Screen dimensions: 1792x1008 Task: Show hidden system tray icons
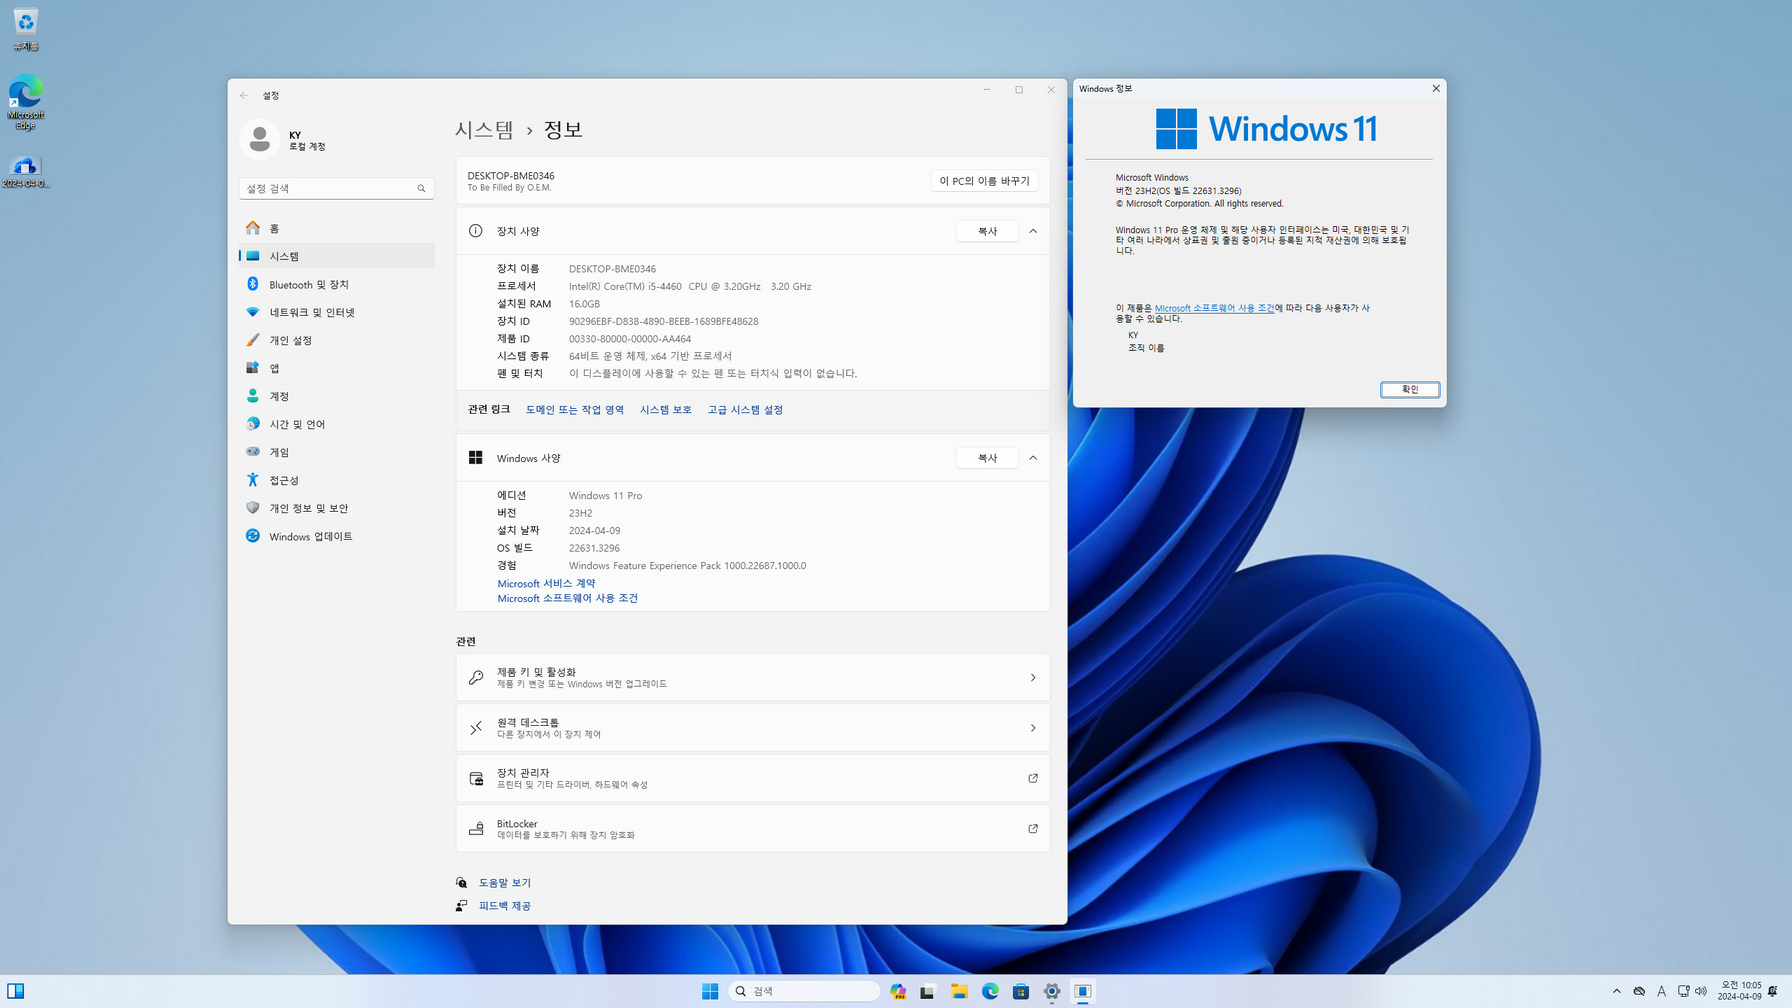click(x=1616, y=991)
